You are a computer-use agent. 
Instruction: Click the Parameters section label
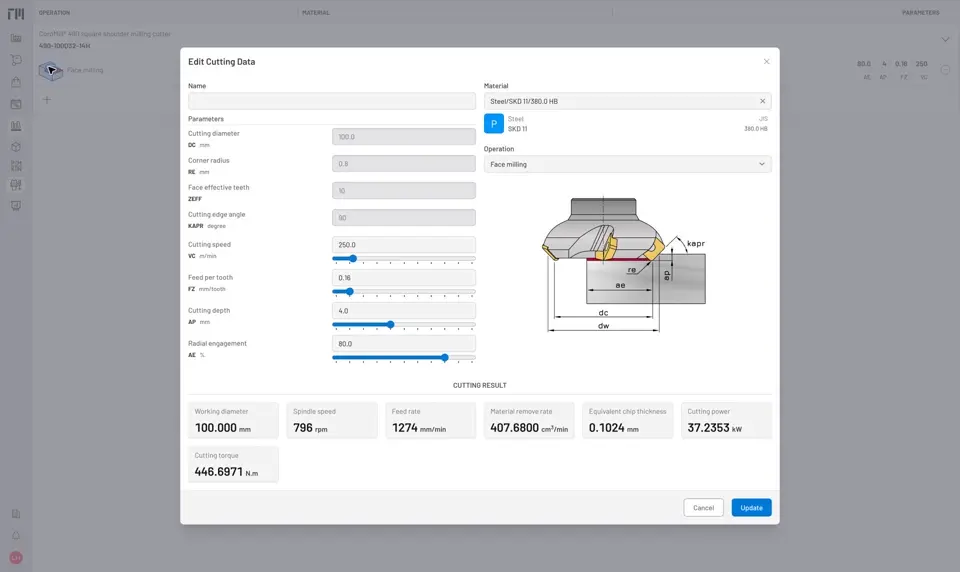pyautogui.click(x=206, y=119)
